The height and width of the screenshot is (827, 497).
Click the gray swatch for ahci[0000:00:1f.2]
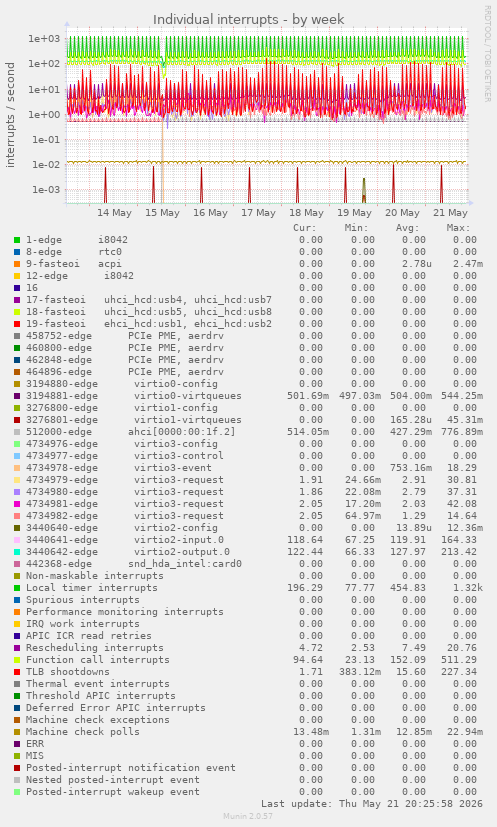click(x=17, y=432)
